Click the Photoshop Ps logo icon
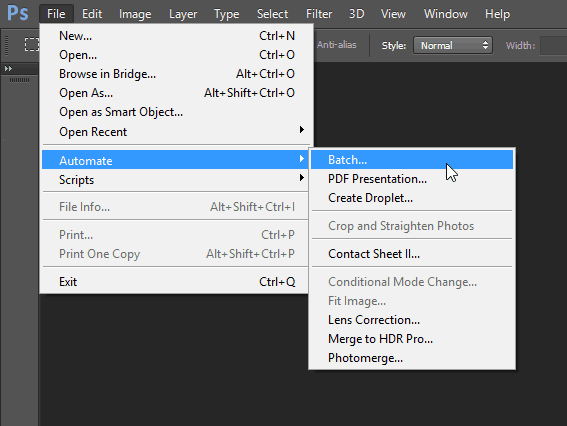567x426 pixels. click(x=17, y=13)
